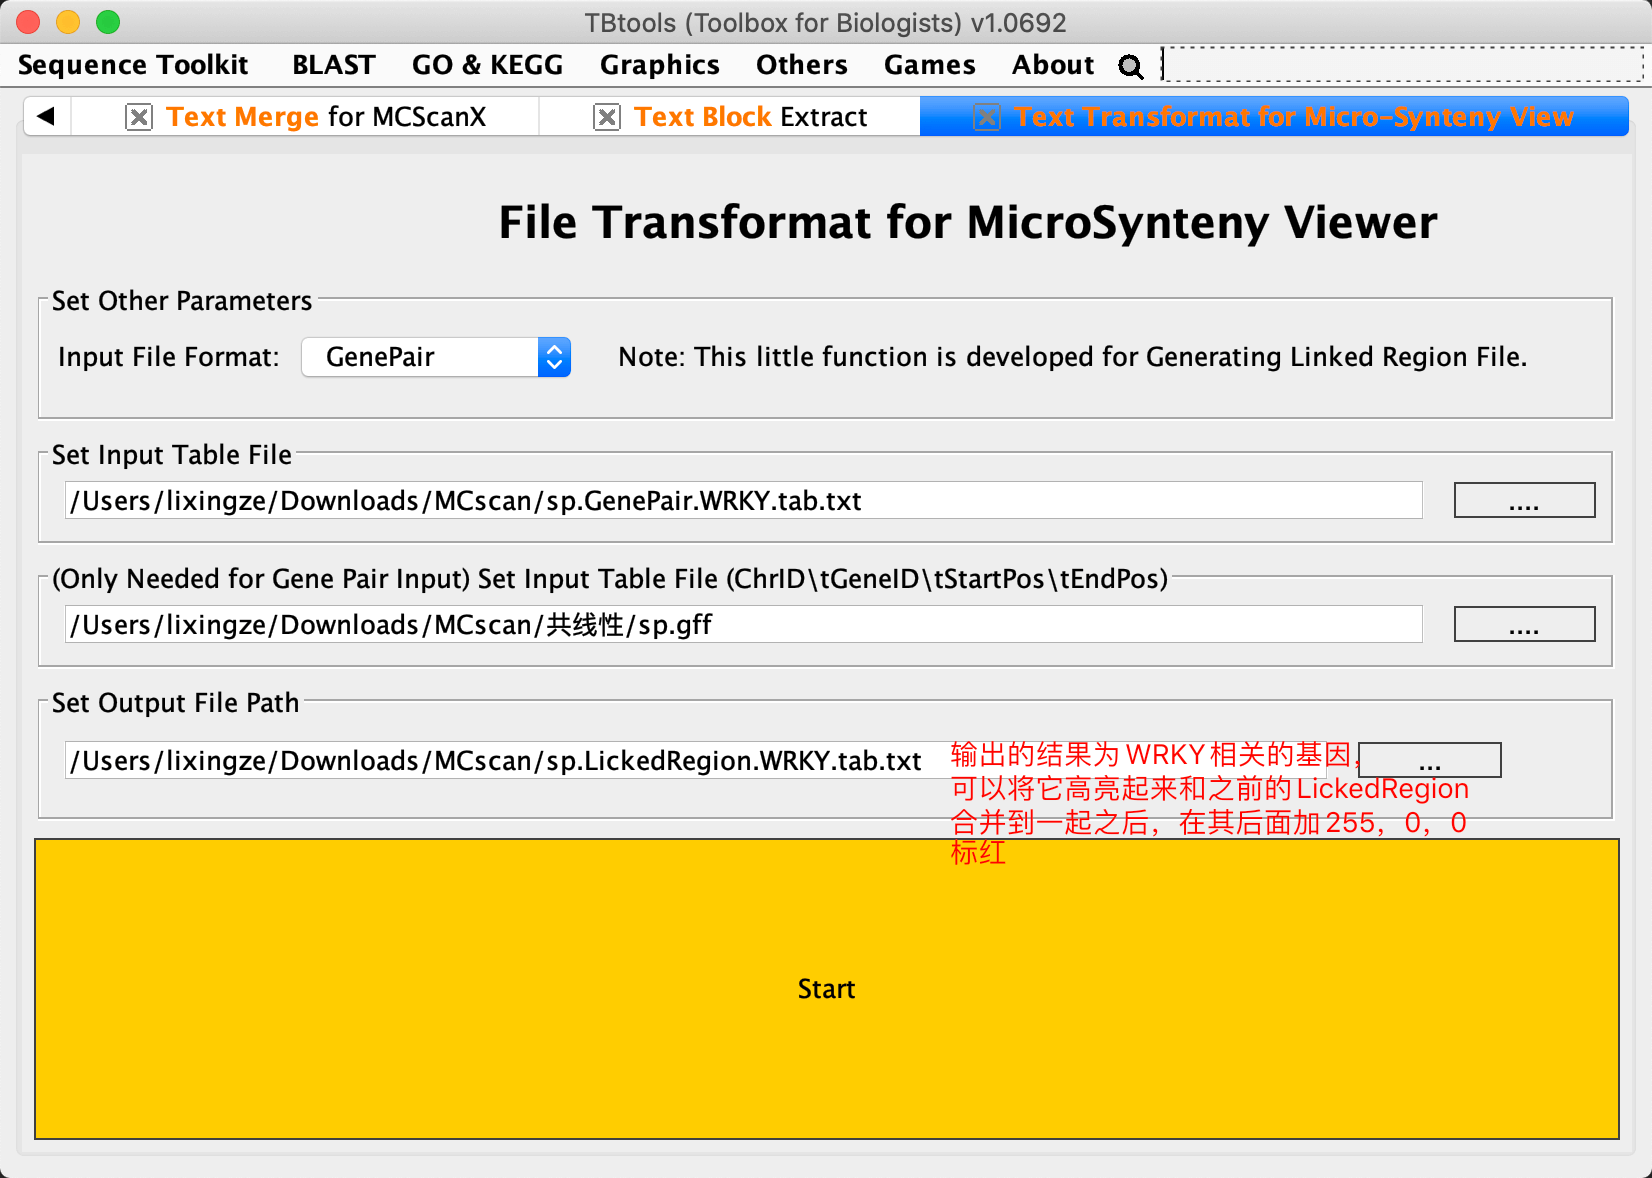Click the macOS green zoom window button
Image resolution: width=1652 pixels, height=1178 pixels.
(x=108, y=22)
